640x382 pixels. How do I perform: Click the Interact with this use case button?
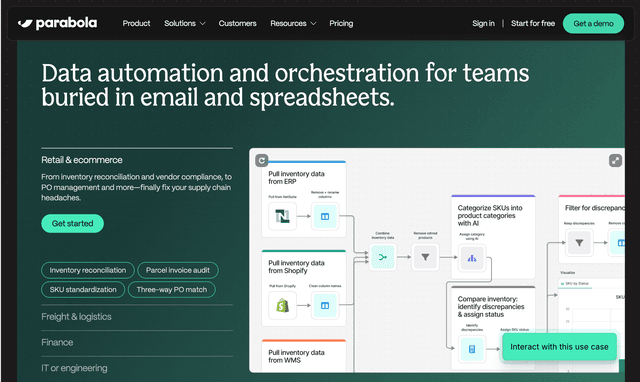(559, 347)
